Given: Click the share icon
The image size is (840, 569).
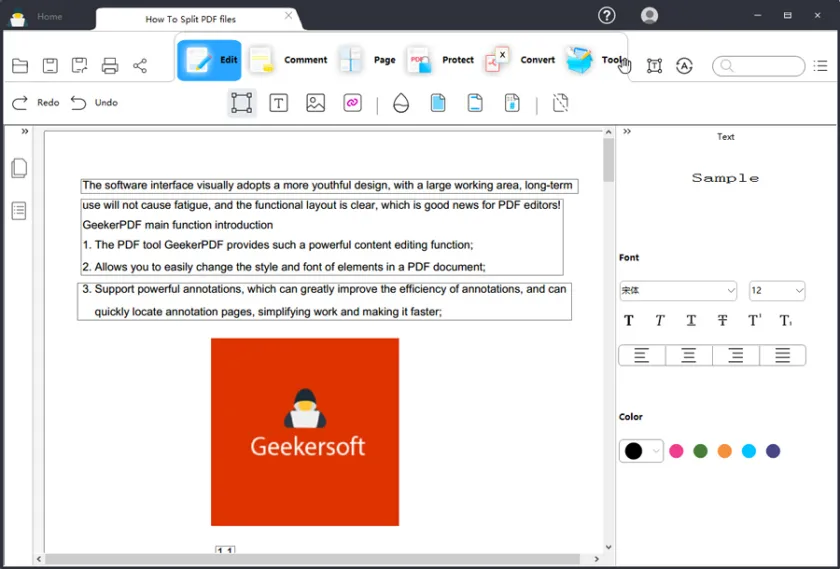Looking at the screenshot, I should pyautogui.click(x=140, y=66).
